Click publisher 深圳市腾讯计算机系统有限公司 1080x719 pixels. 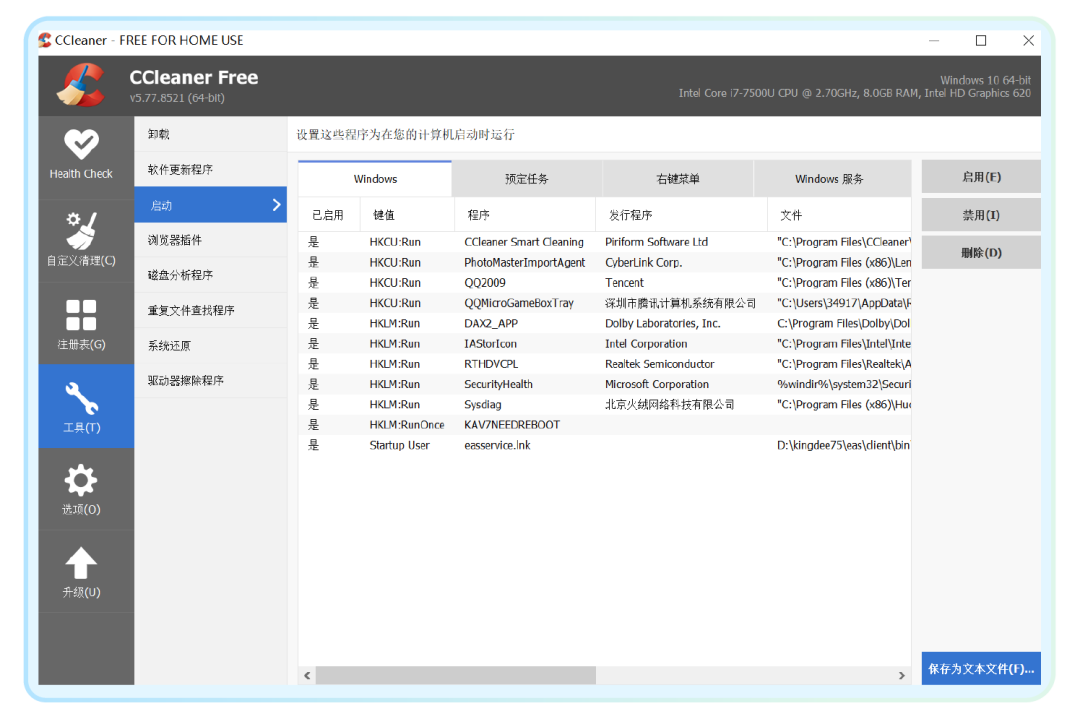click(680, 303)
